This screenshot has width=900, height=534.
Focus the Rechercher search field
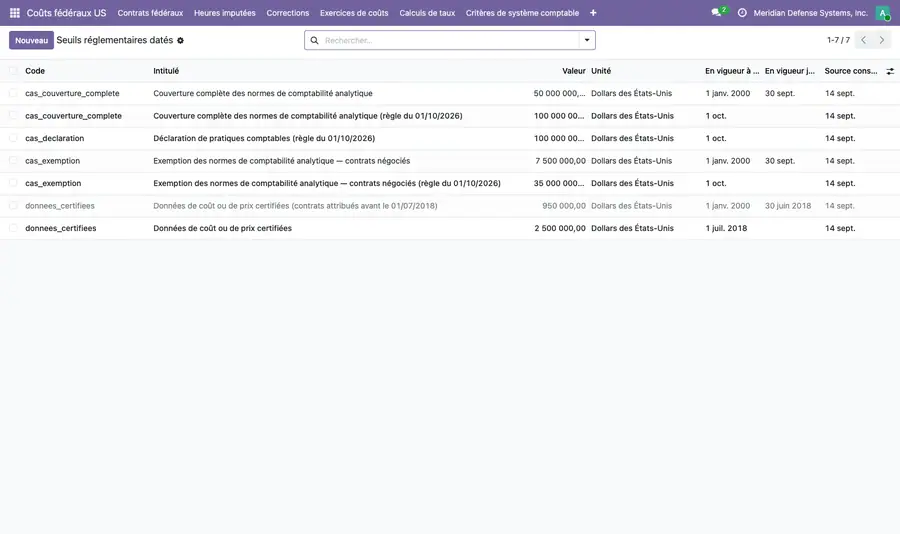point(451,40)
